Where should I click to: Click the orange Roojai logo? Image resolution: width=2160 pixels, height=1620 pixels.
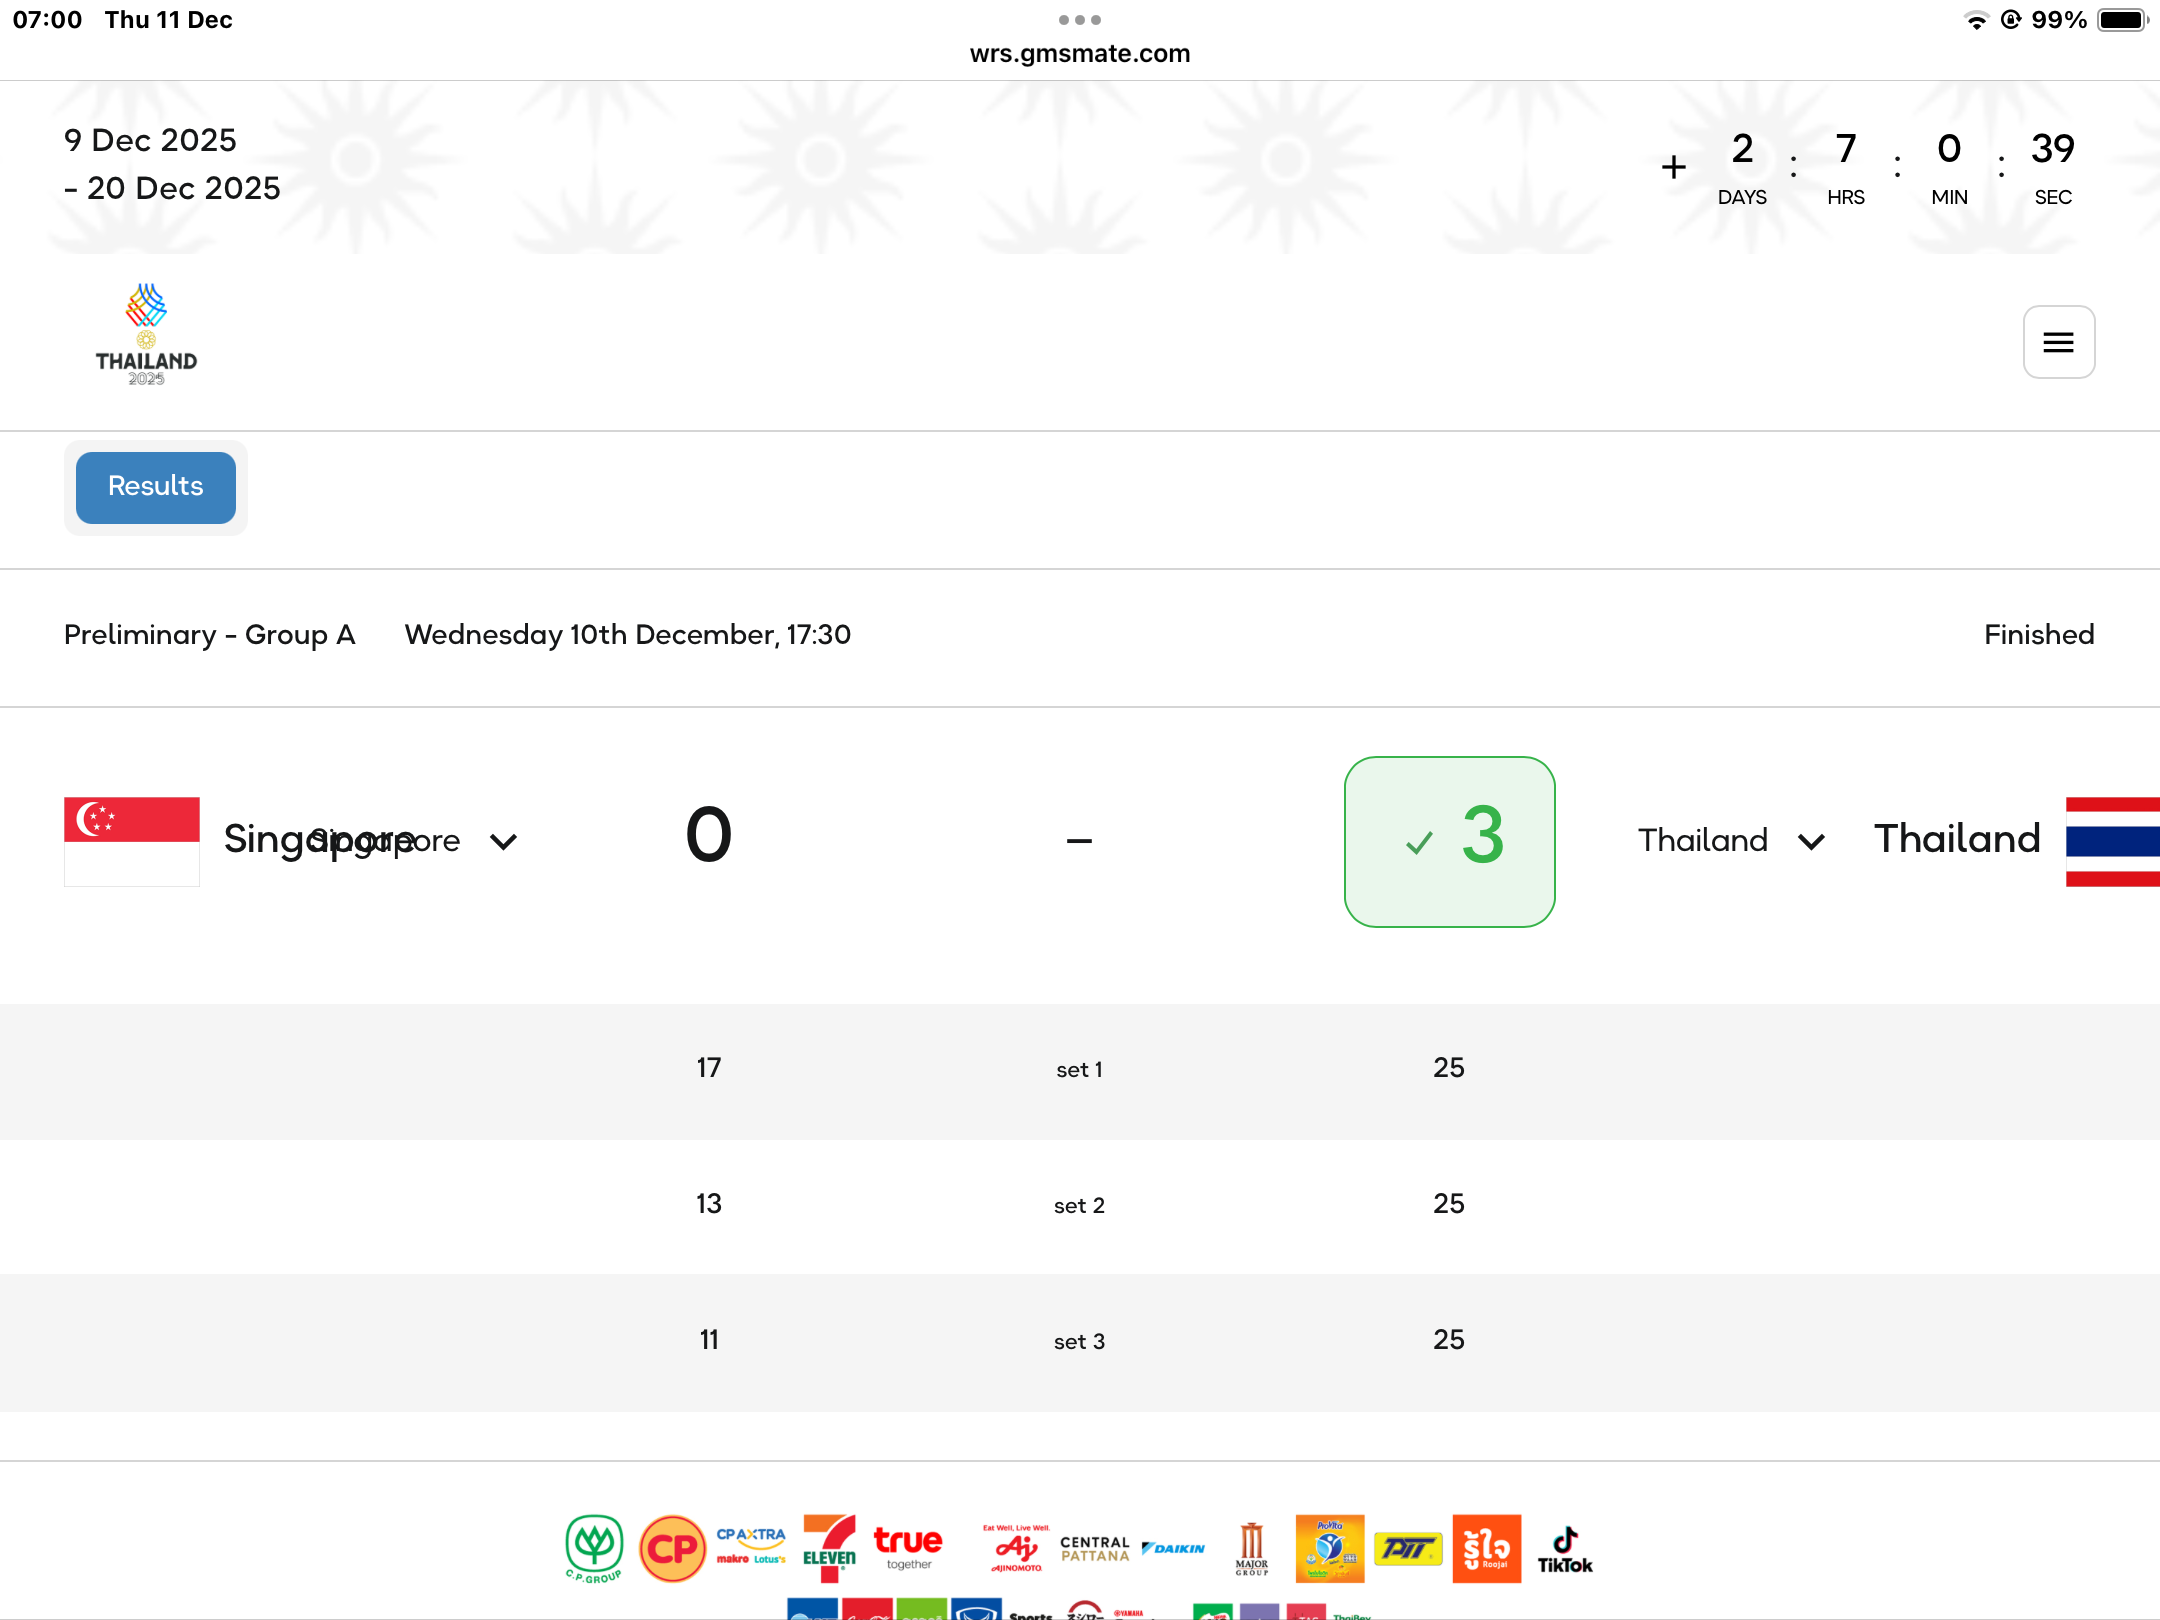1486,1548
